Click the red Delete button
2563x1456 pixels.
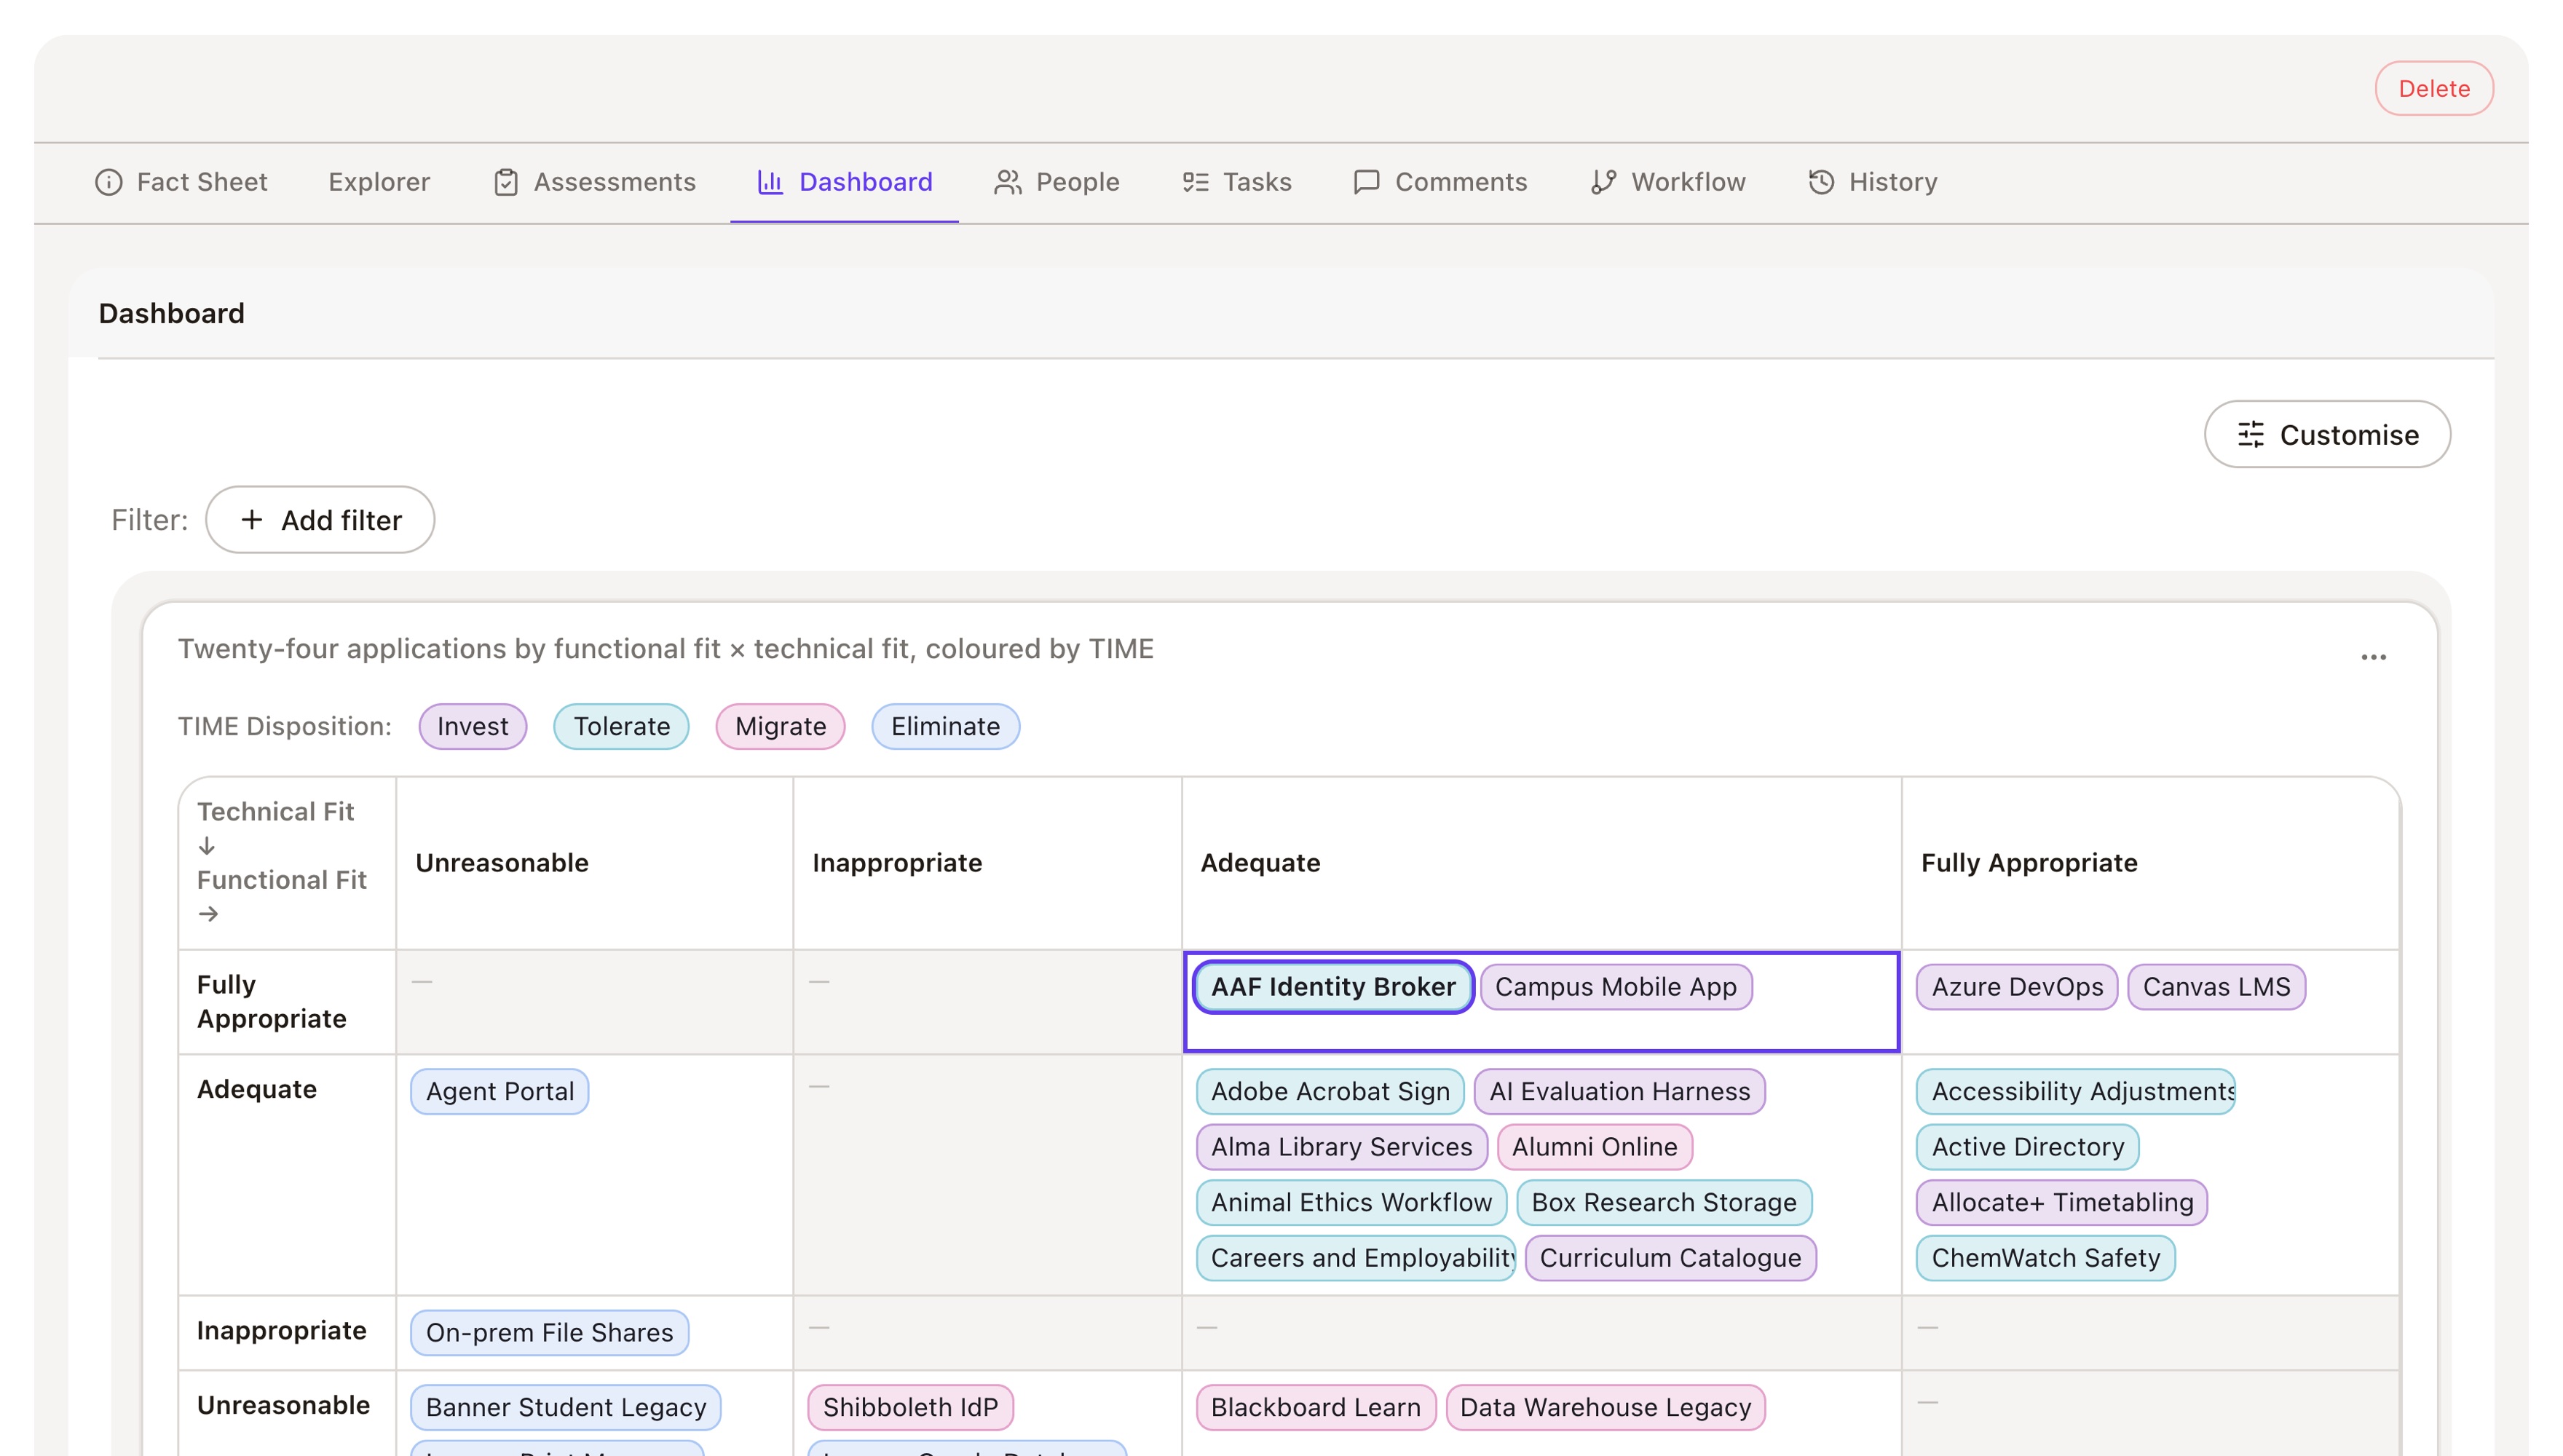pyautogui.click(x=2434, y=89)
